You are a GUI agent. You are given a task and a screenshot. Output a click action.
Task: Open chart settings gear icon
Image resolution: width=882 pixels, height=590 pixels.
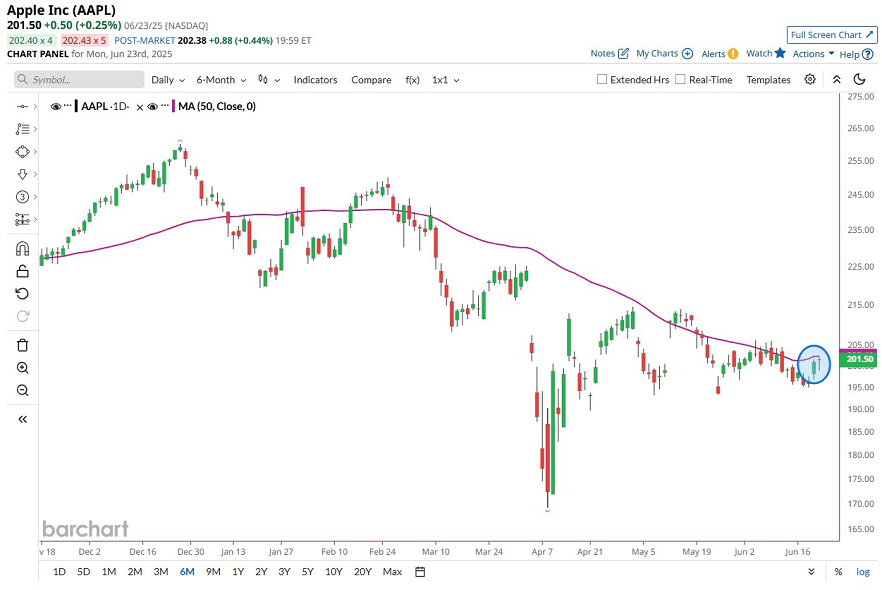click(x=810, y=80)
